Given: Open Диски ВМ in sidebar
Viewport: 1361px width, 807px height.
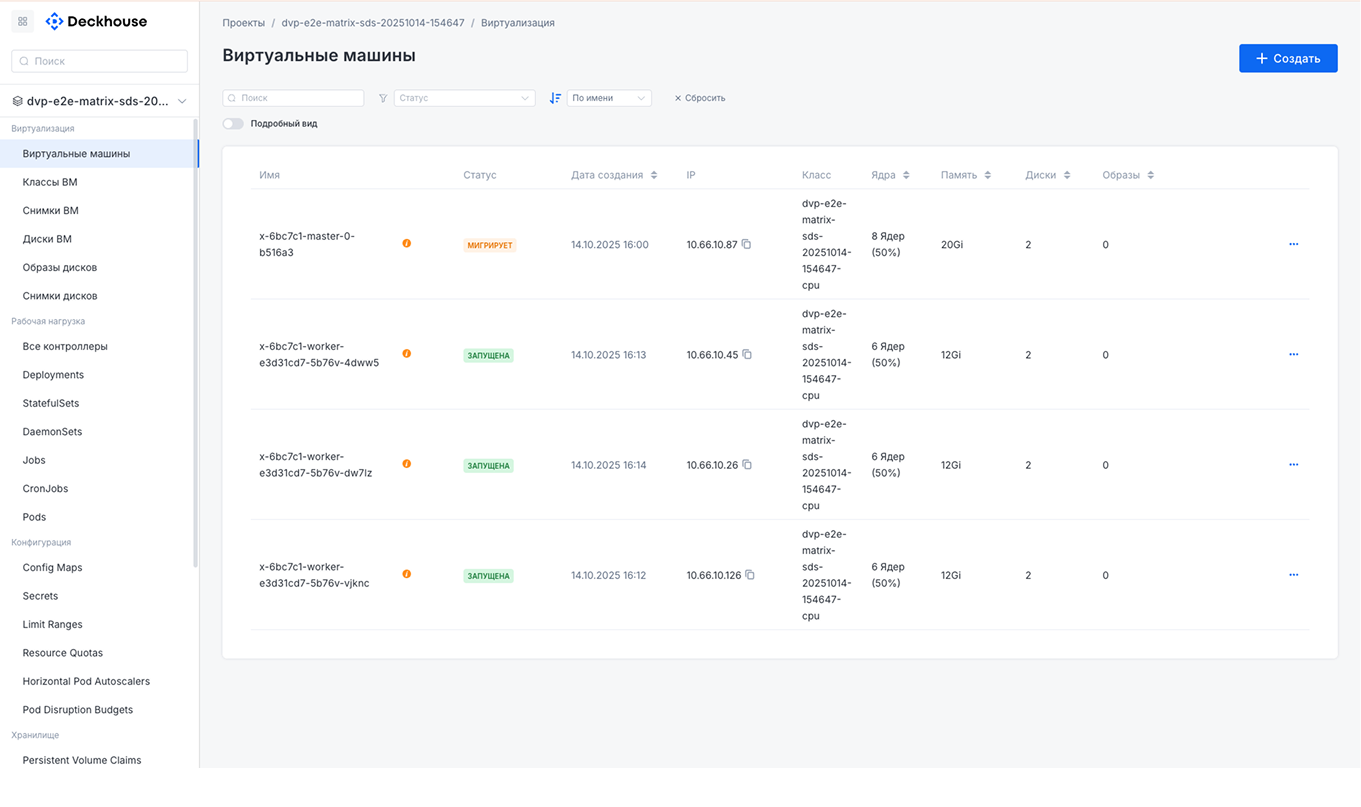Looking at the screenshot, I should (x=47, y=239).
